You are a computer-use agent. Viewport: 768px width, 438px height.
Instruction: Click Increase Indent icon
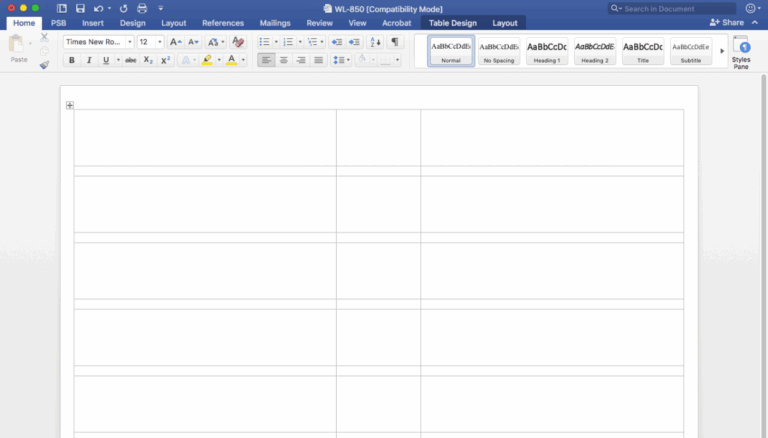click(x=354, y=42)
